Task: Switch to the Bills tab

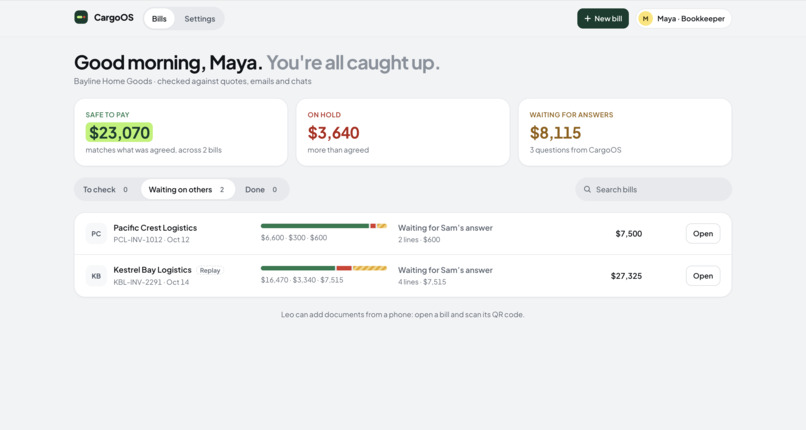Action: (x=159, y=18)
